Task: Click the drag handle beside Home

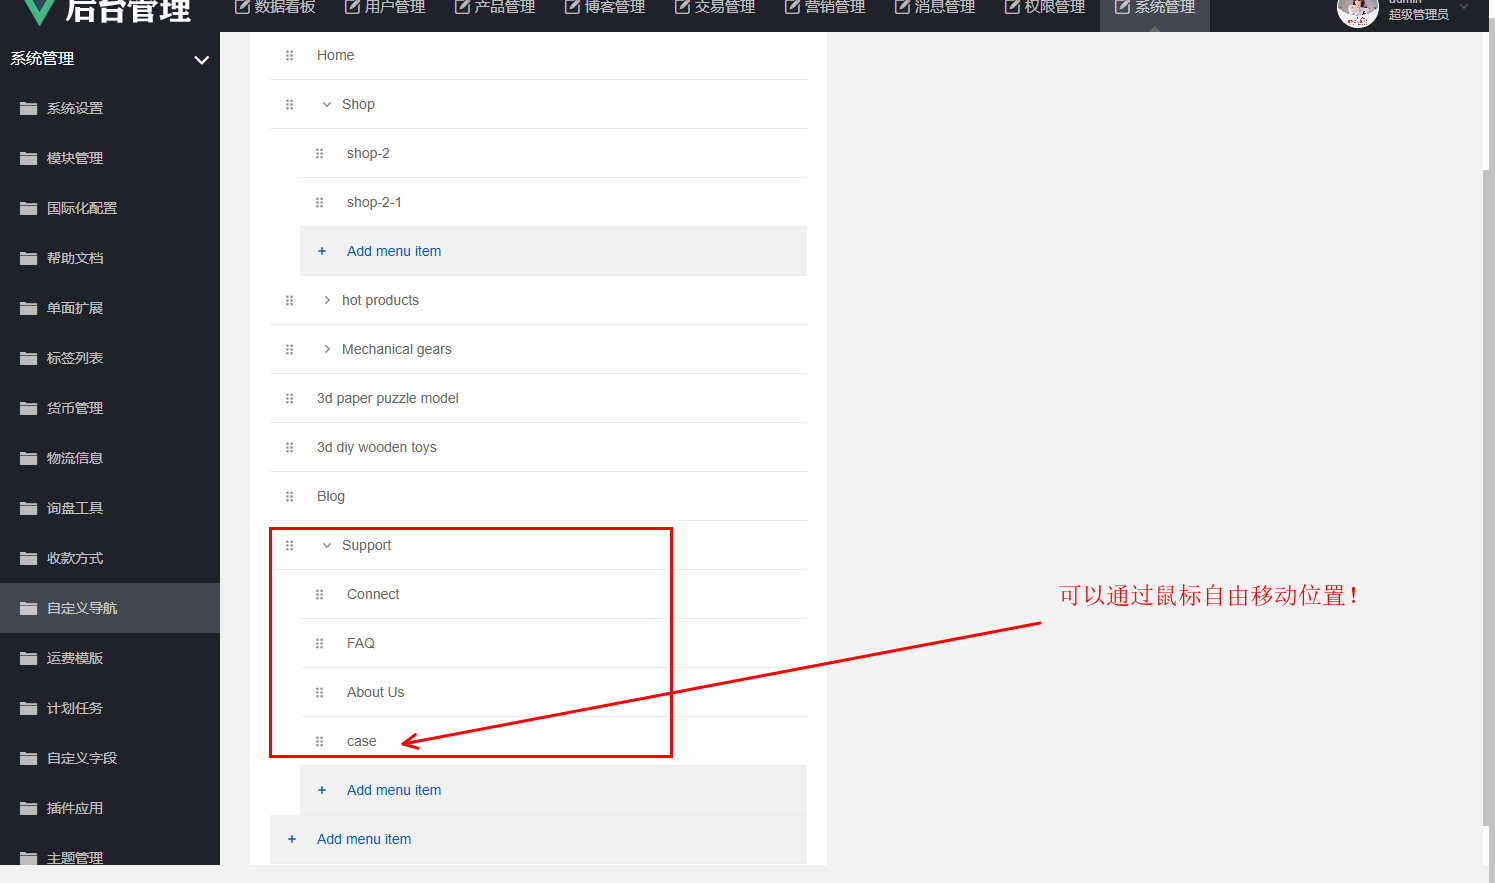Action: click(289, 56)
